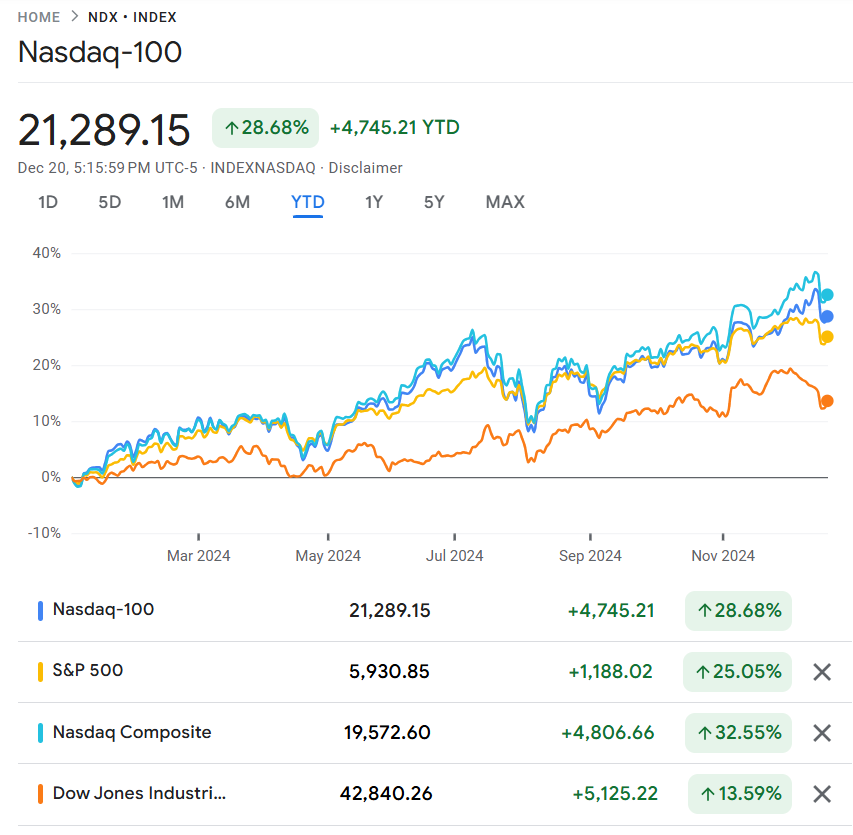The width and height of the screenshot is (853, 835).
Task: Click the +4,745.21 YTD text
Action: pyautogui.click(x=395, y=128)
